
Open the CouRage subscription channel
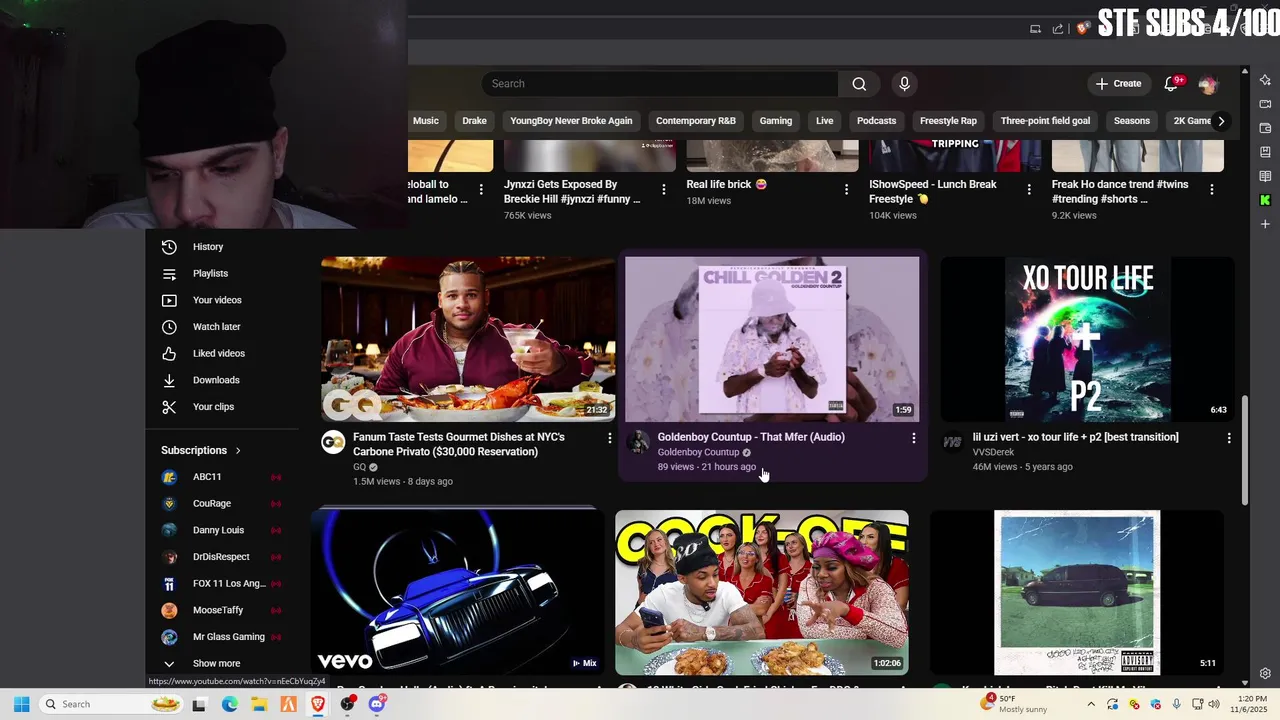tap(220, 504)
